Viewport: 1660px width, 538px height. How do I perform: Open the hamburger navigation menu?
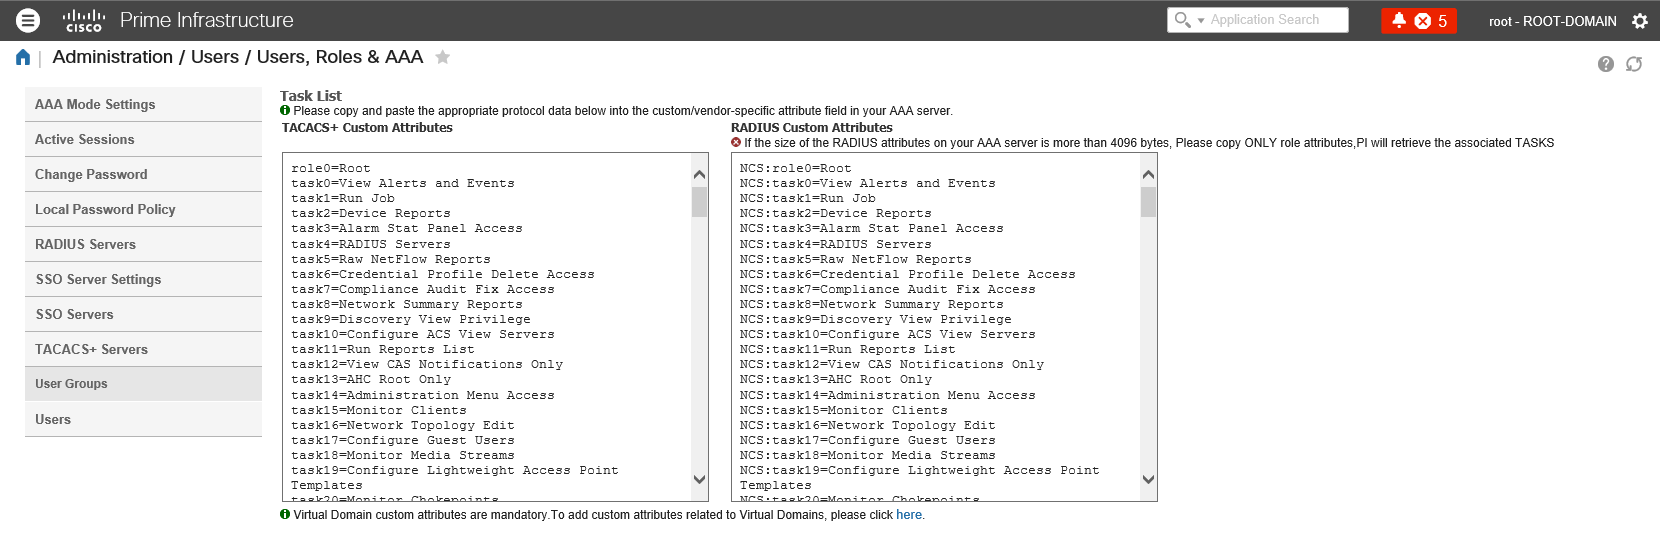click(28, 20)
